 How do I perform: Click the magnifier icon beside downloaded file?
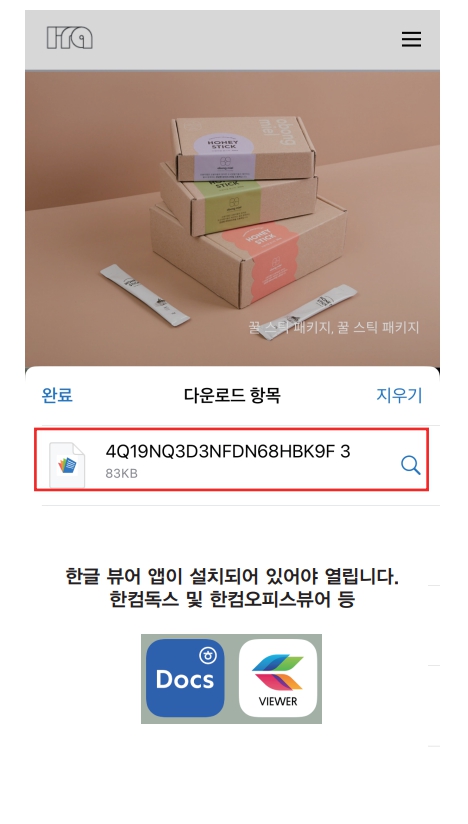[410, 465]
